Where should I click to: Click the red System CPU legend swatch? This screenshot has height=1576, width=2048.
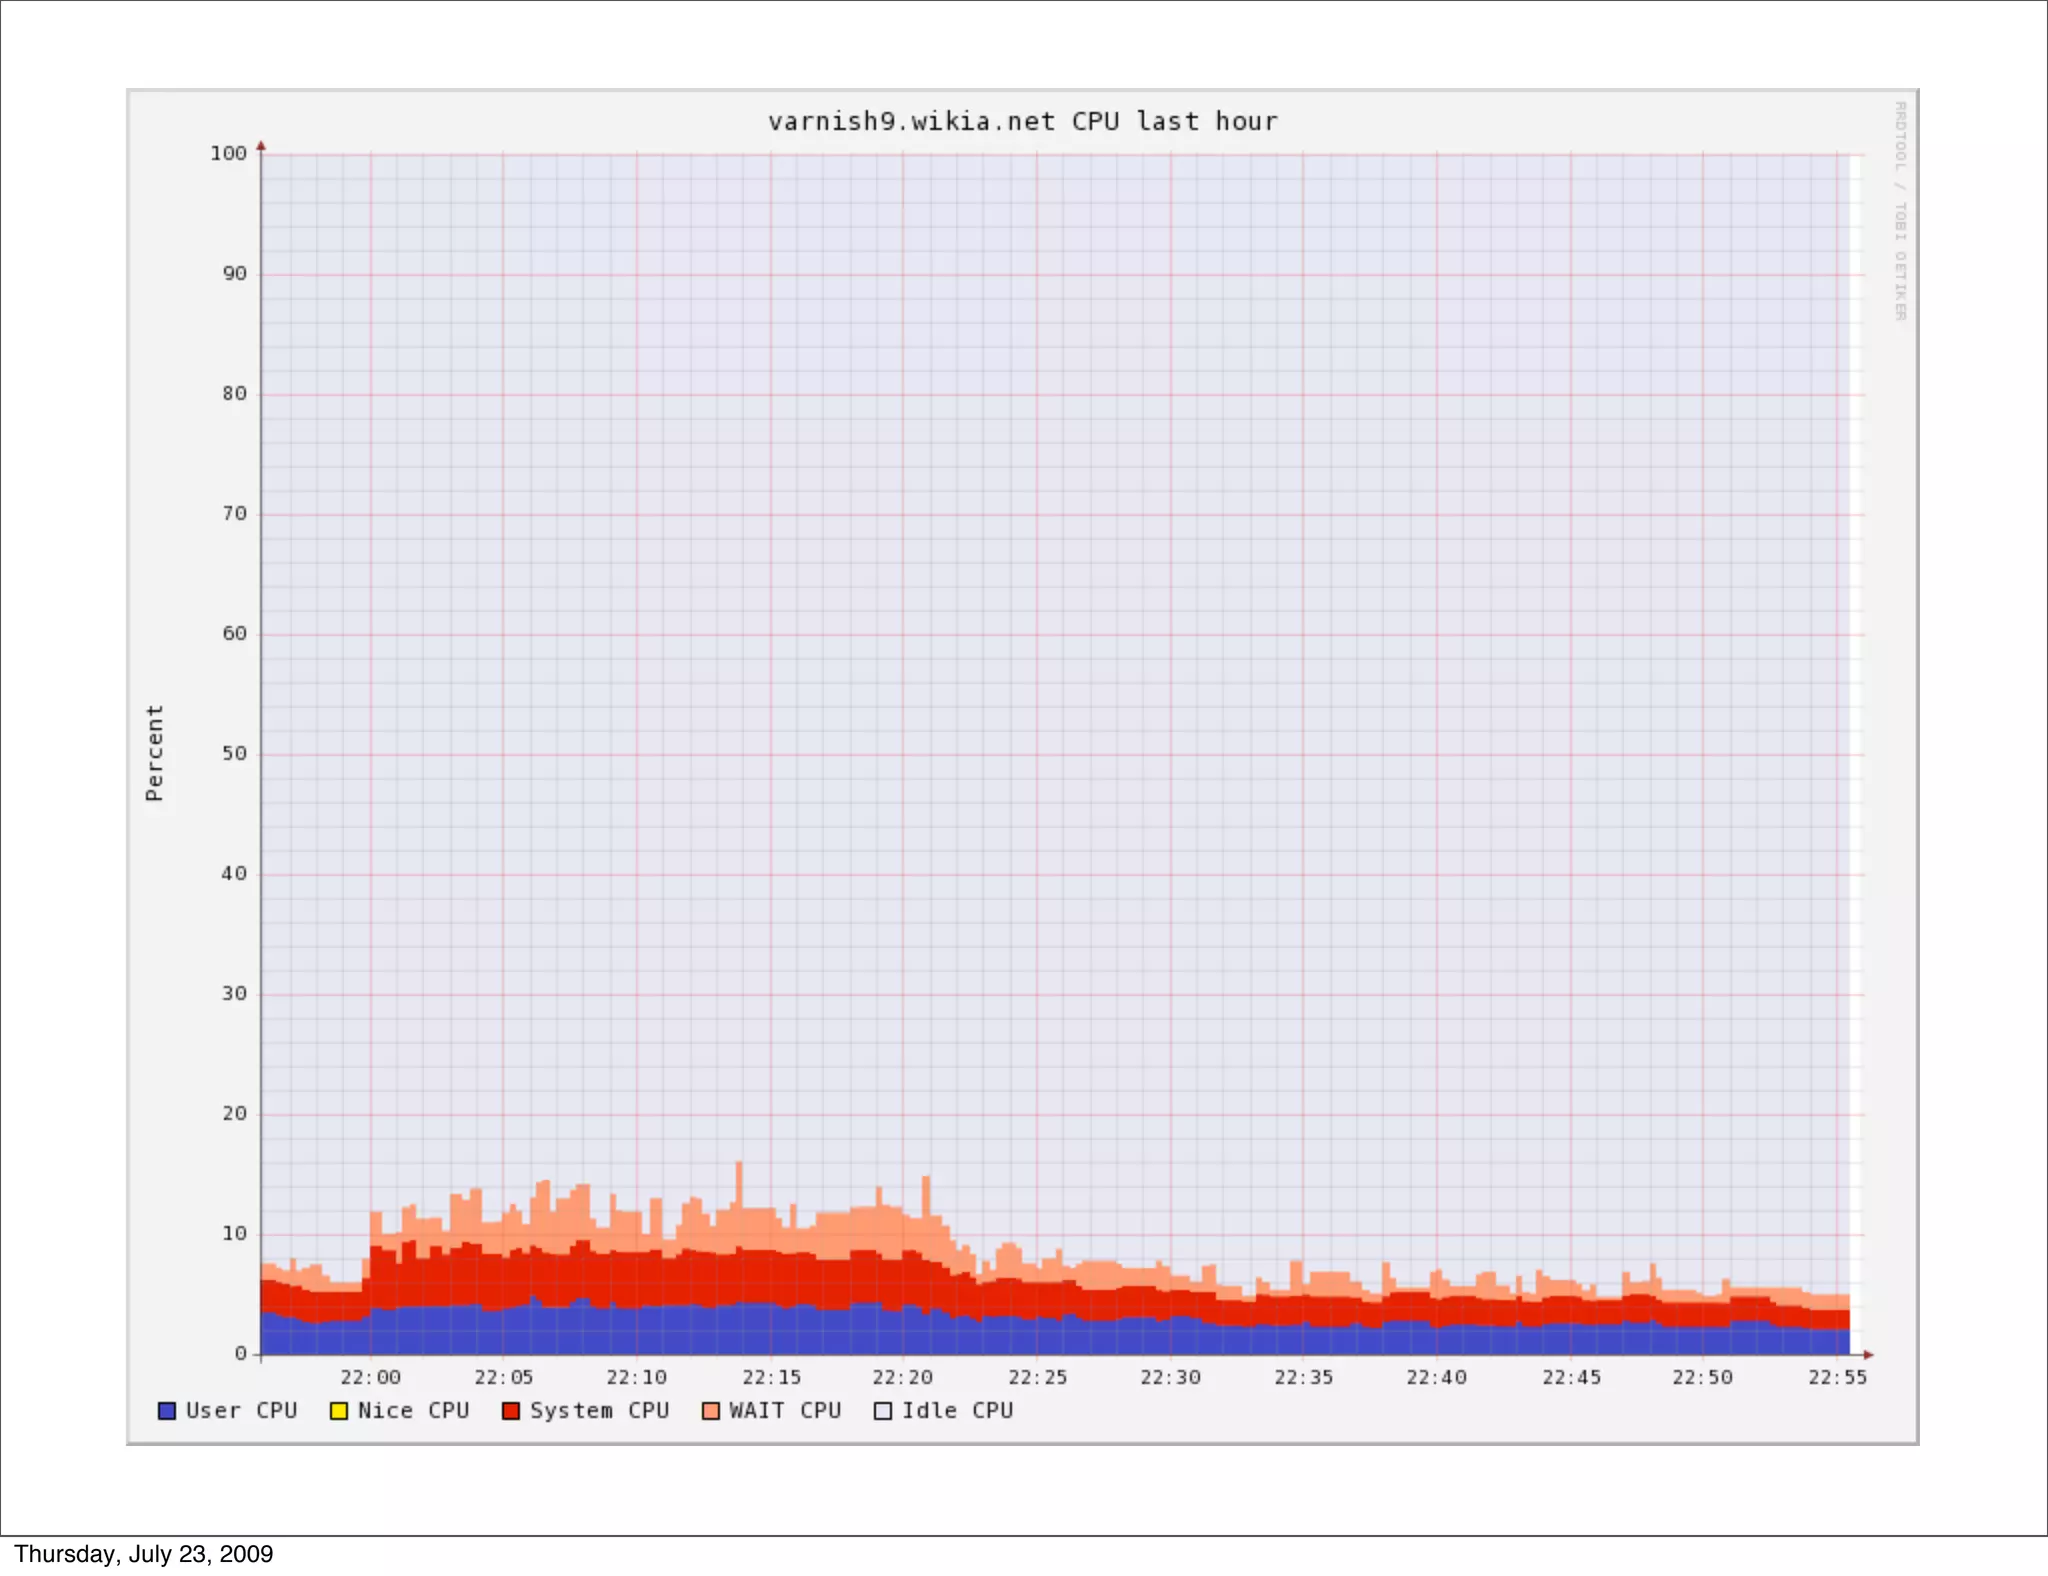511,1411
